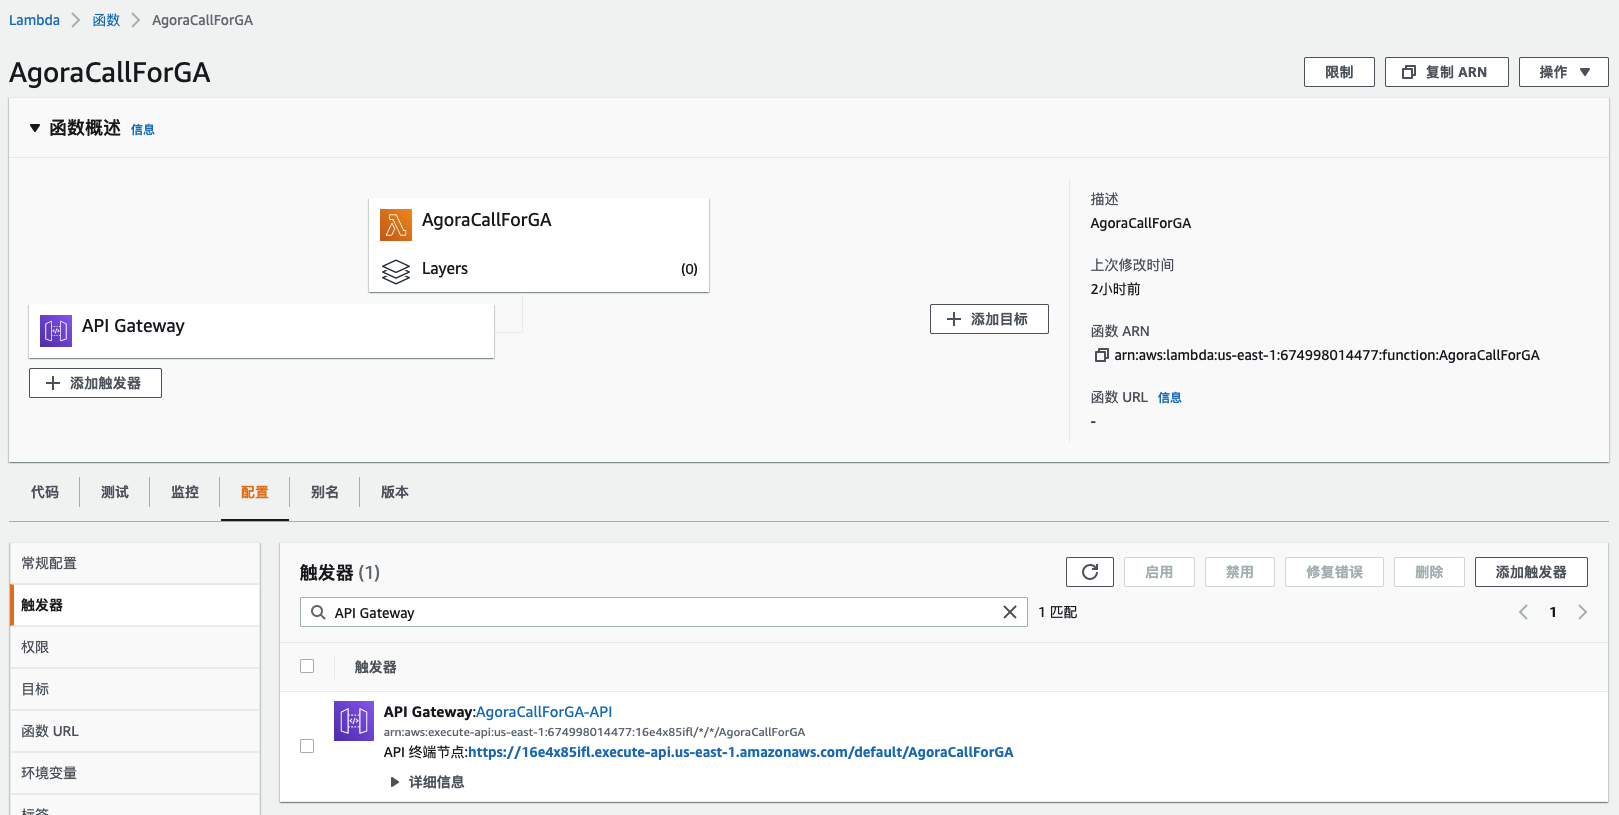The image size is (1619, 815).
Task: Go to previous page of triggers
Action: (1523, 612)
